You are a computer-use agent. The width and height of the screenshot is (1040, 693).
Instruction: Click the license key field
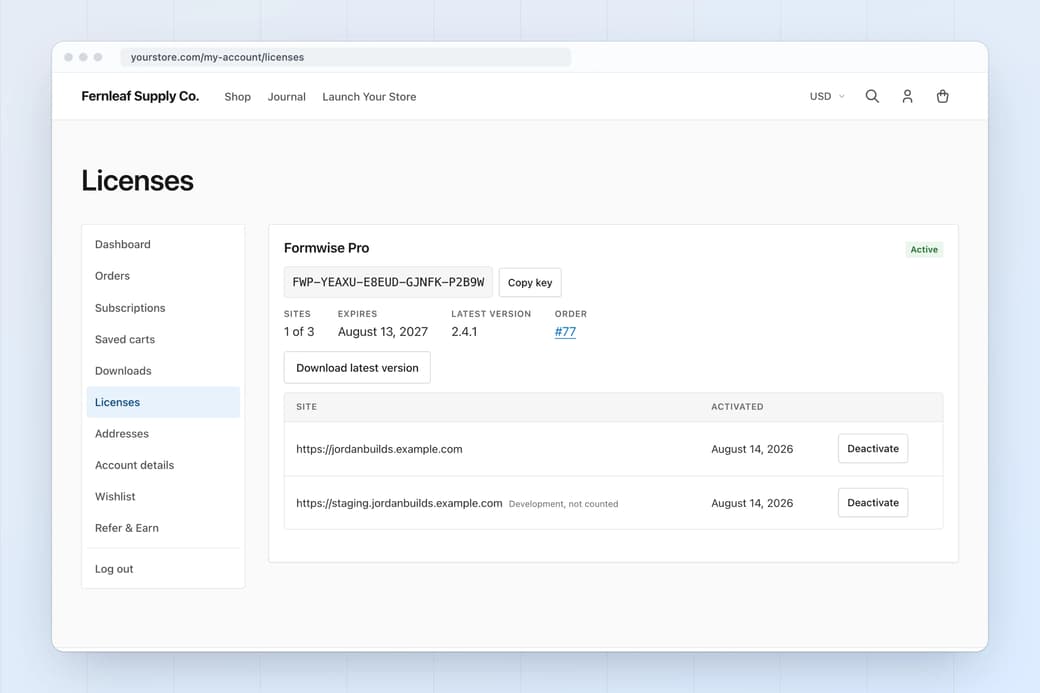click(388, 283)
